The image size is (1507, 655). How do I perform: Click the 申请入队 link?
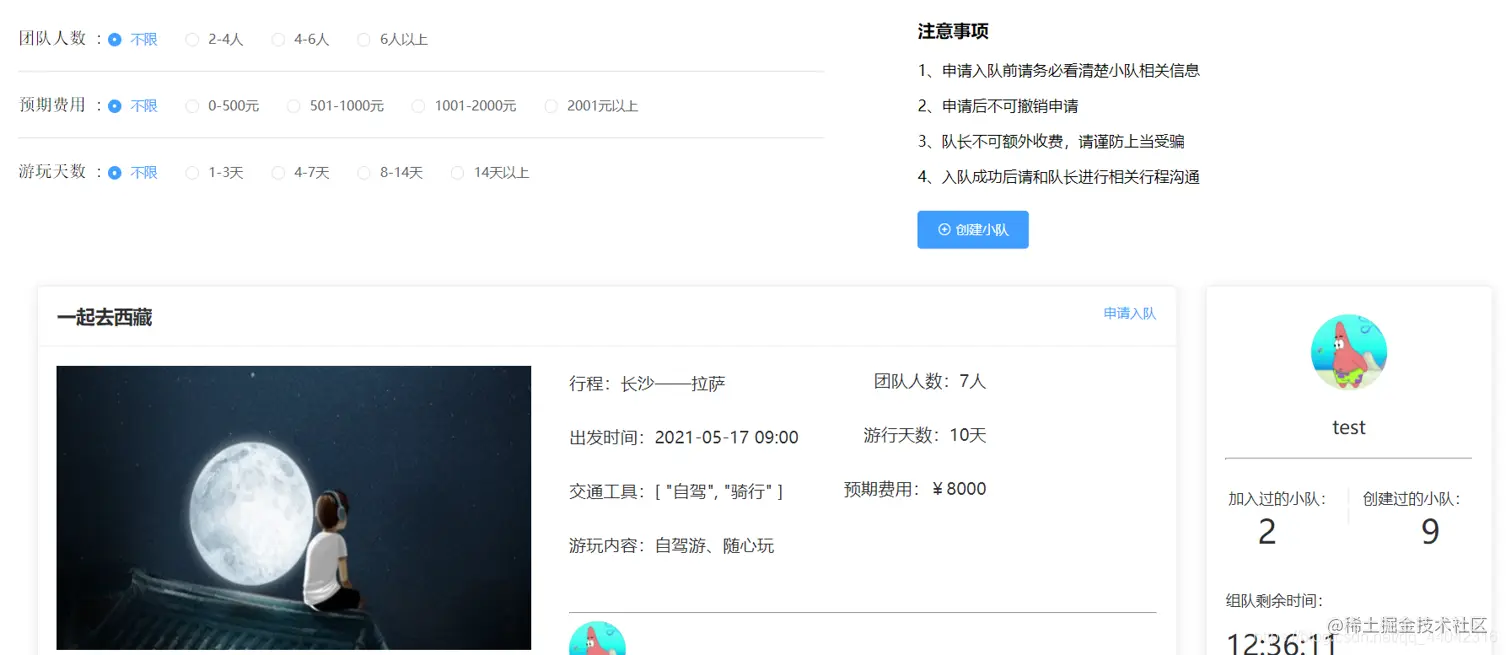coord(1129,312)
